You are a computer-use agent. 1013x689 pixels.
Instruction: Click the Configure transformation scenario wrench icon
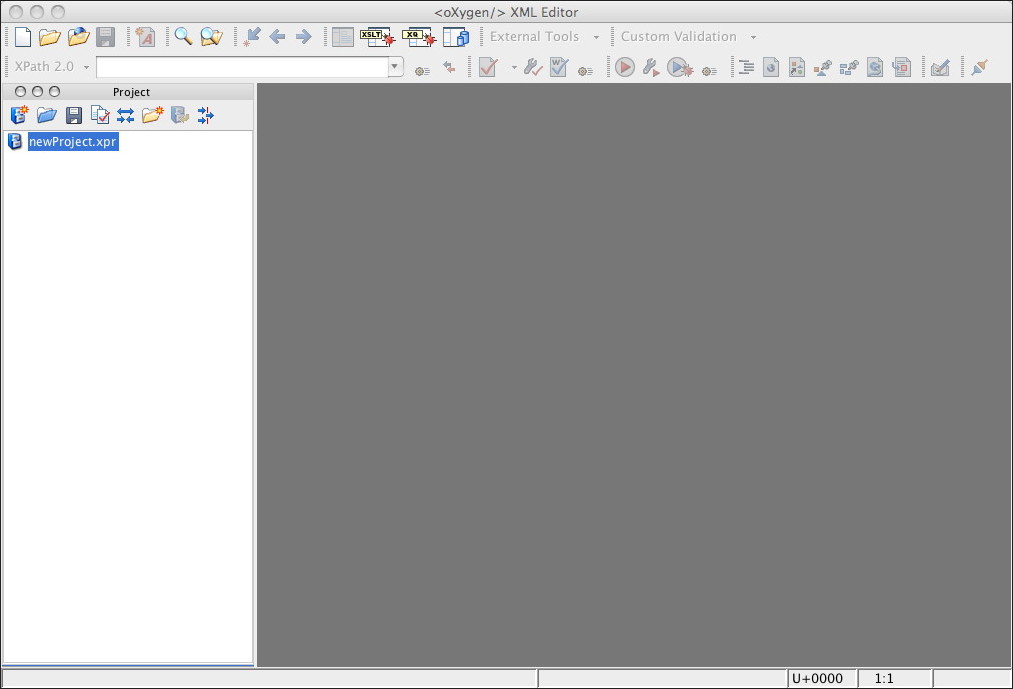tap(651, 67)
